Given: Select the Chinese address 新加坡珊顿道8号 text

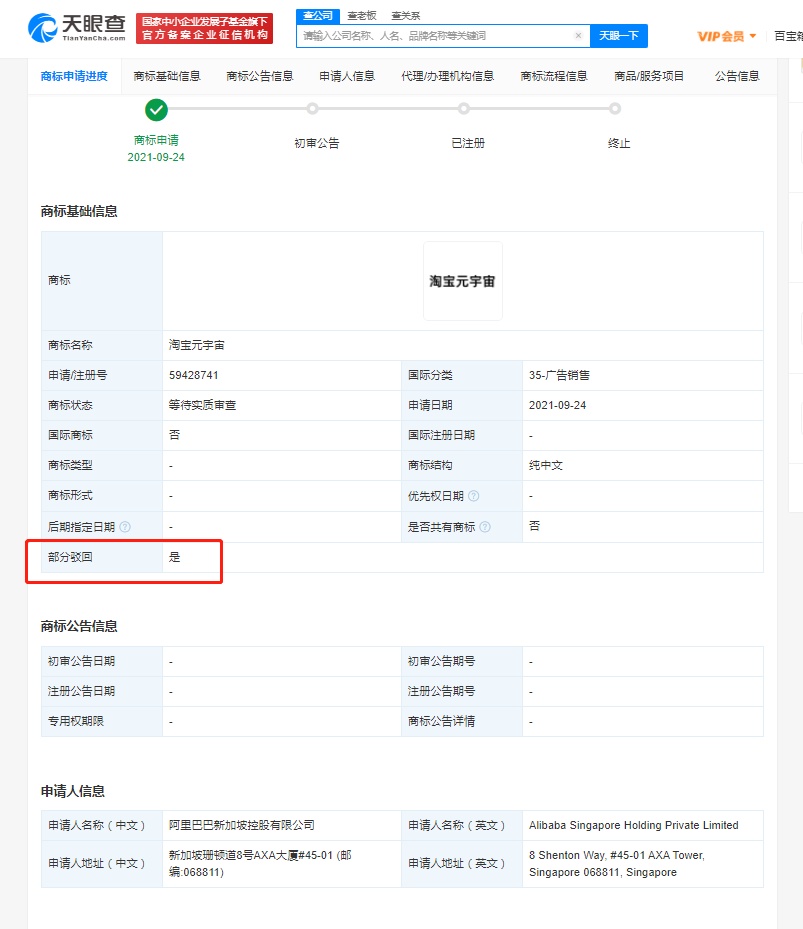Looking at the screenshot, I should click(260, 864).
